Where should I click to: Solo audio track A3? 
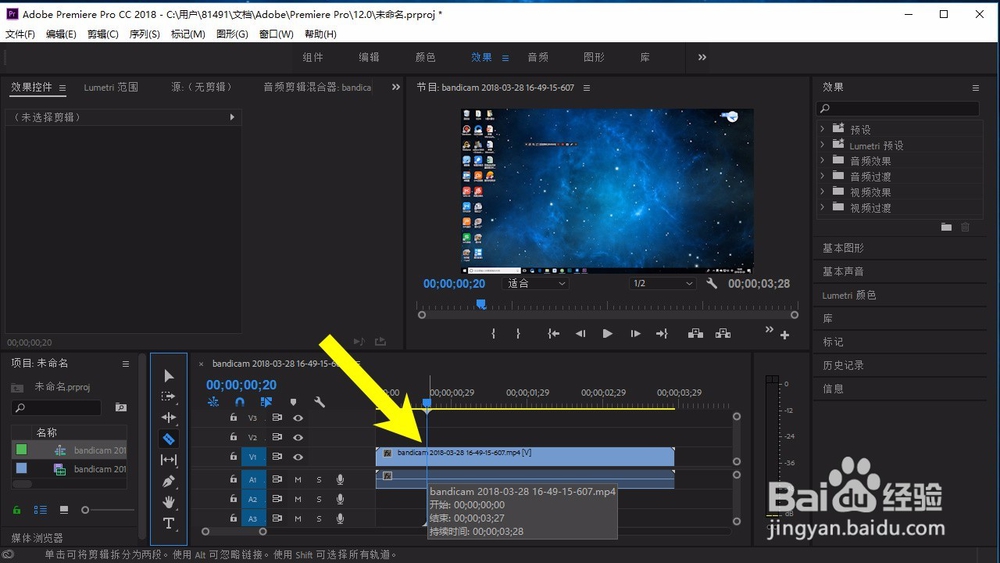coord(319,519)
